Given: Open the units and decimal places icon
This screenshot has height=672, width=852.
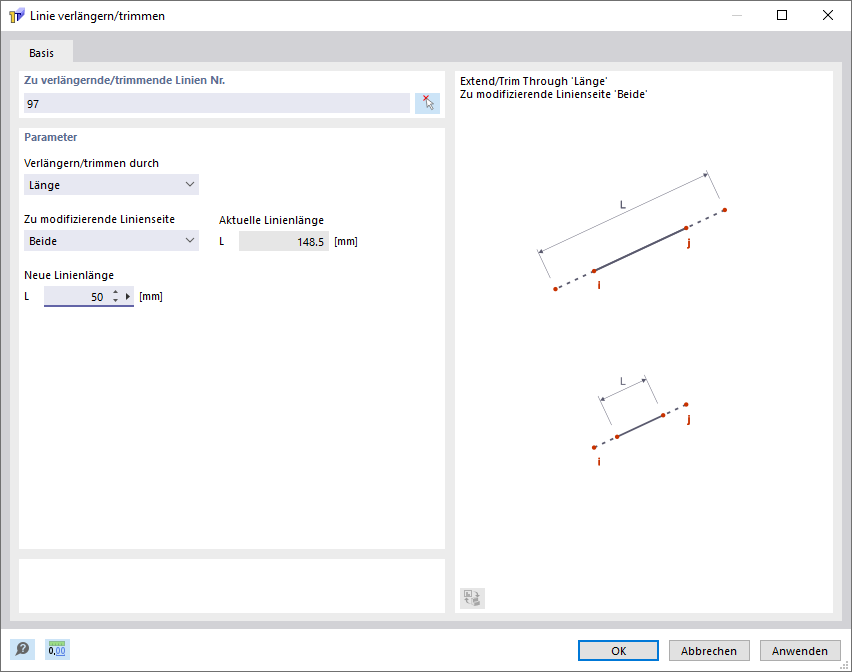Looking at the screenshot, I should coord(57,649).
